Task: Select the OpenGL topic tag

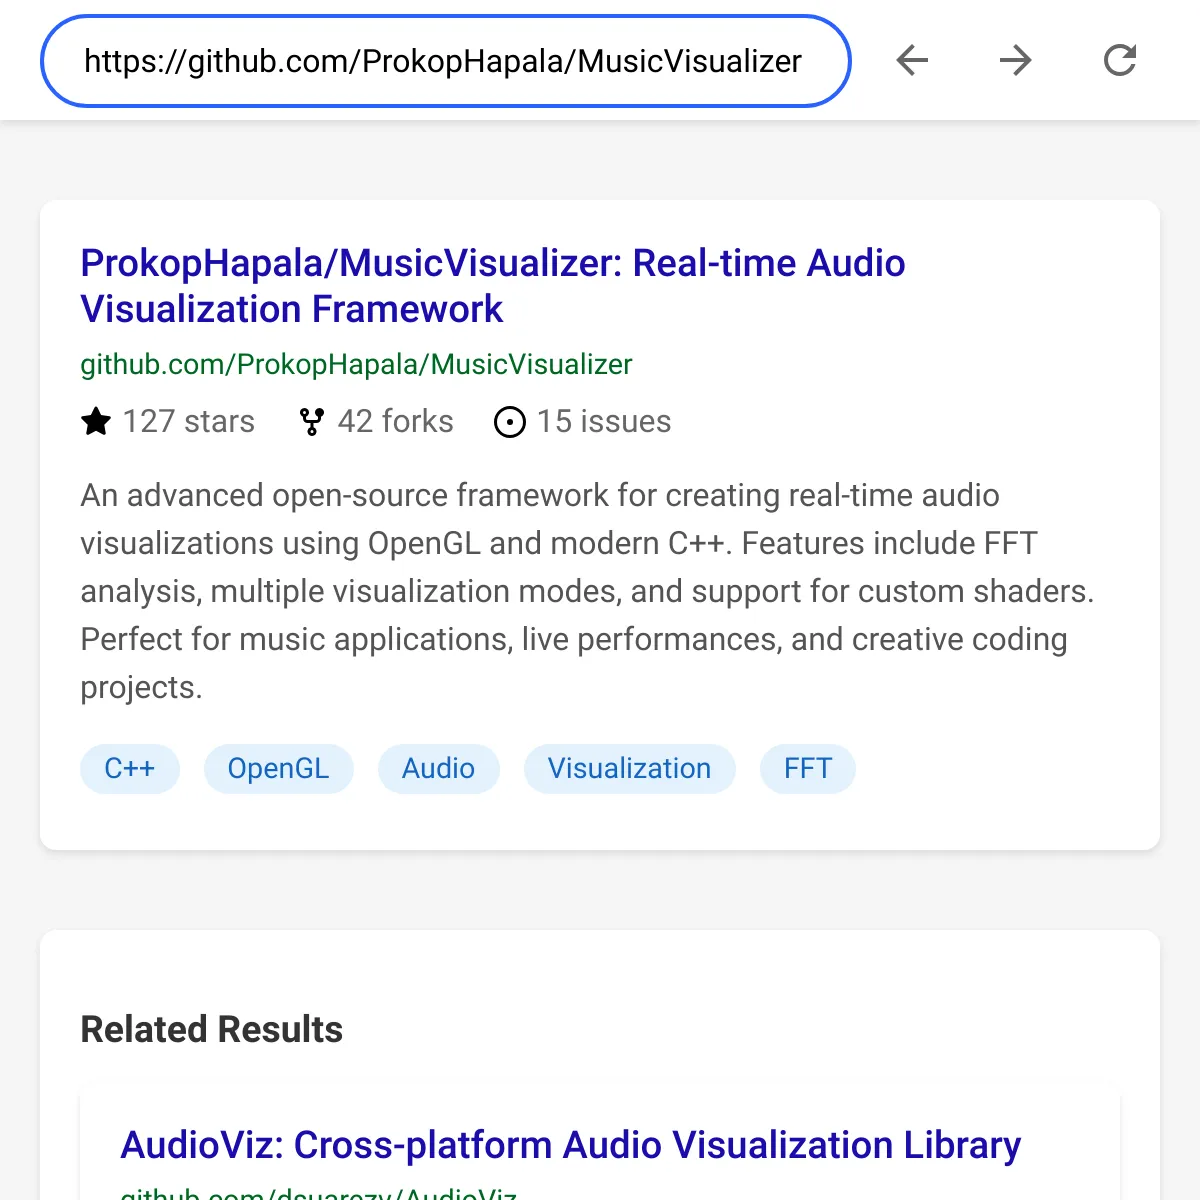Action: point(278,769)
